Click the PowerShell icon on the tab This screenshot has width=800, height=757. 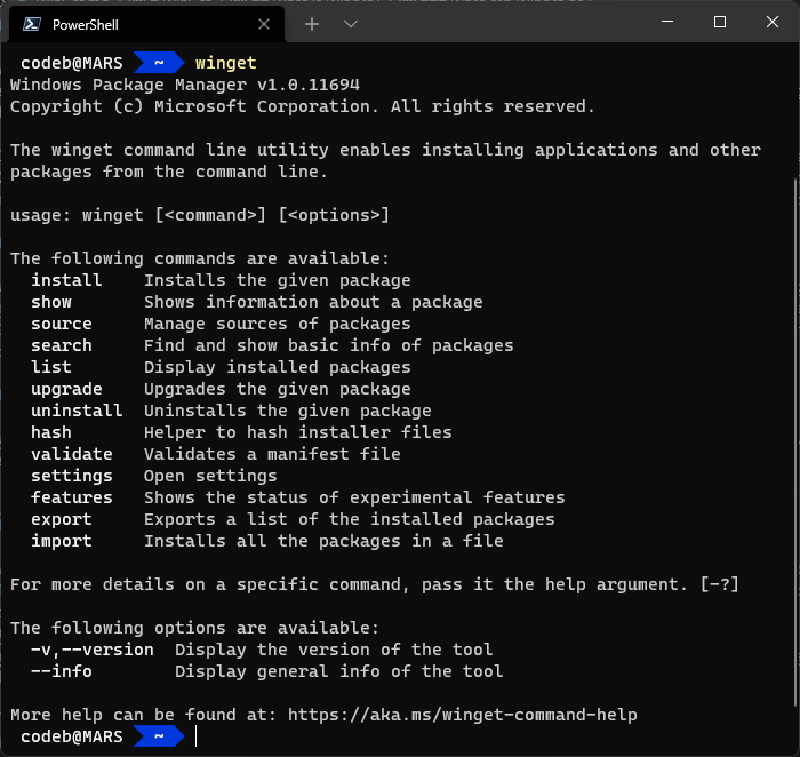[x=32, y=24]
